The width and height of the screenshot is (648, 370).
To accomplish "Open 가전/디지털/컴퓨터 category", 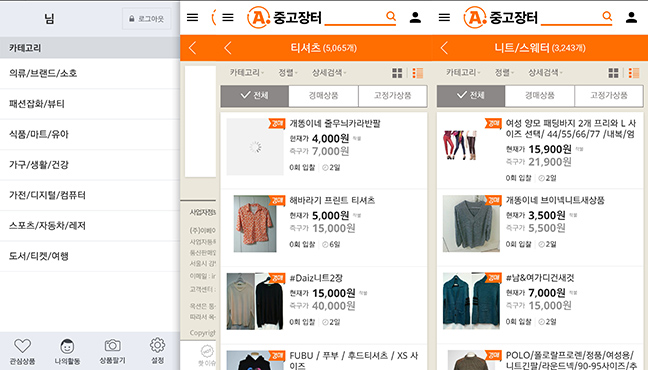I will coord(90,195).
